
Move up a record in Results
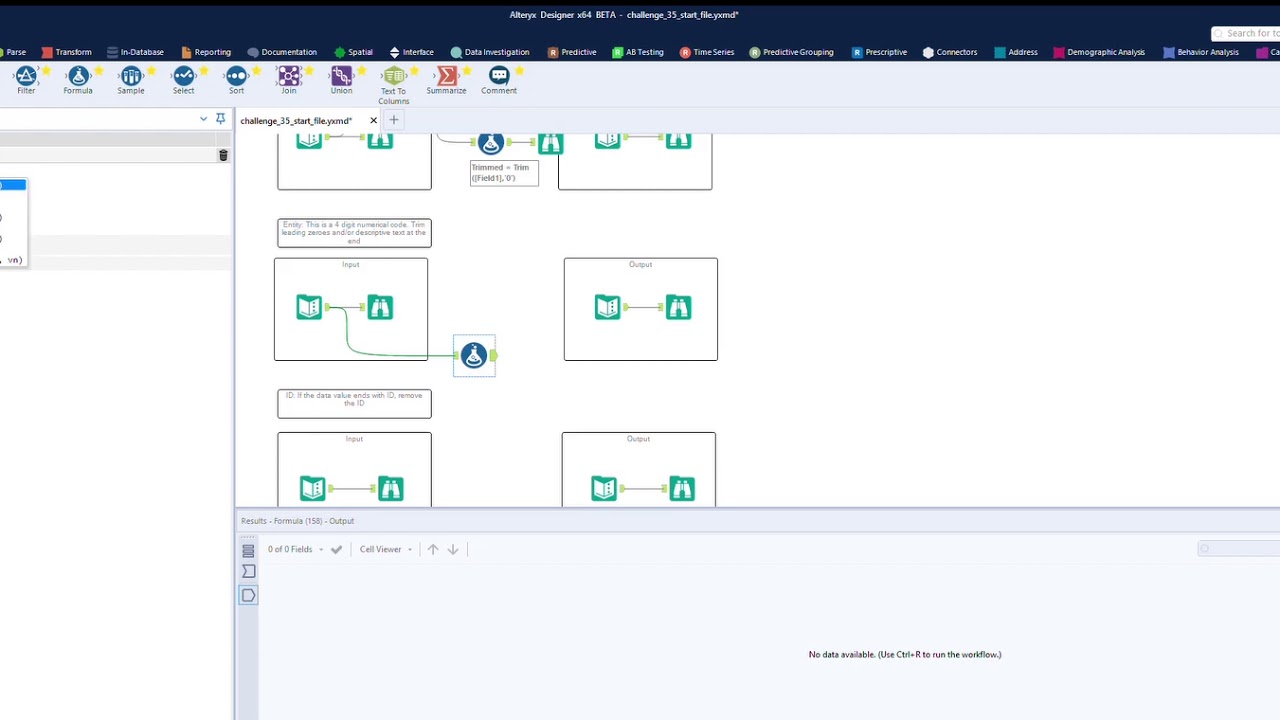tap(433, 549)
